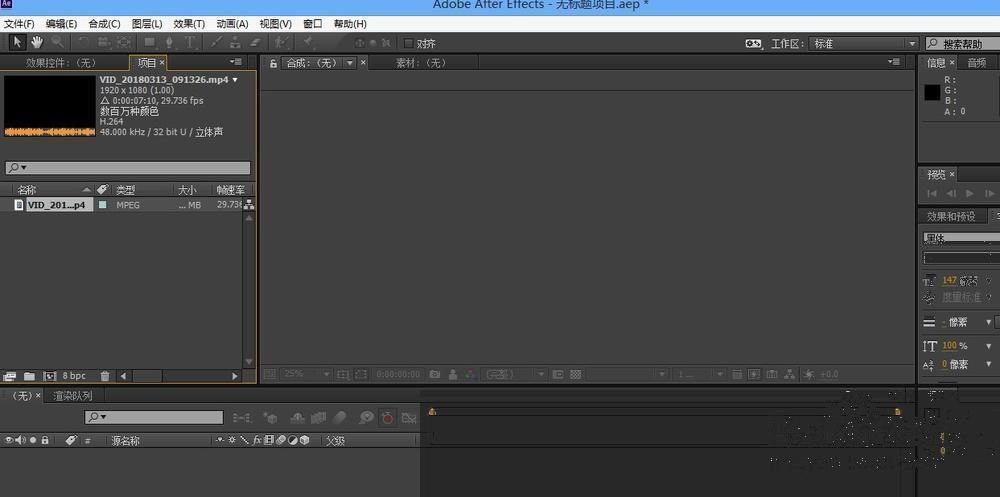1000x497 pixels.
Task: Click Auto-keyframe stopwatch icon in timeline
Action: tap(387, 418)
